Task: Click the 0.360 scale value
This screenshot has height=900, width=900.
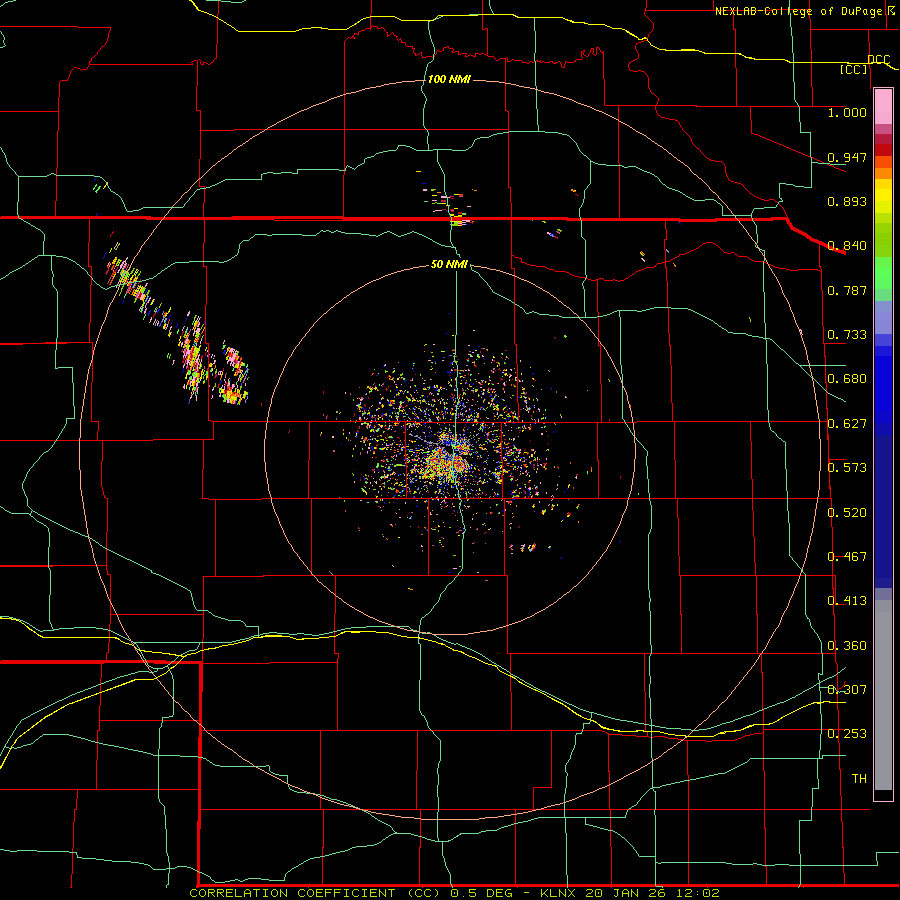Action: [x=847, y=646]
